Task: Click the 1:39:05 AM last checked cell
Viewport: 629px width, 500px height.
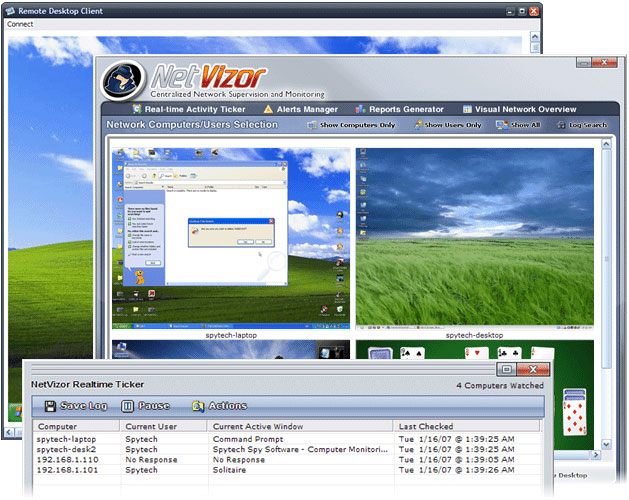Action: pyautogui.click(x=457, y=459)
